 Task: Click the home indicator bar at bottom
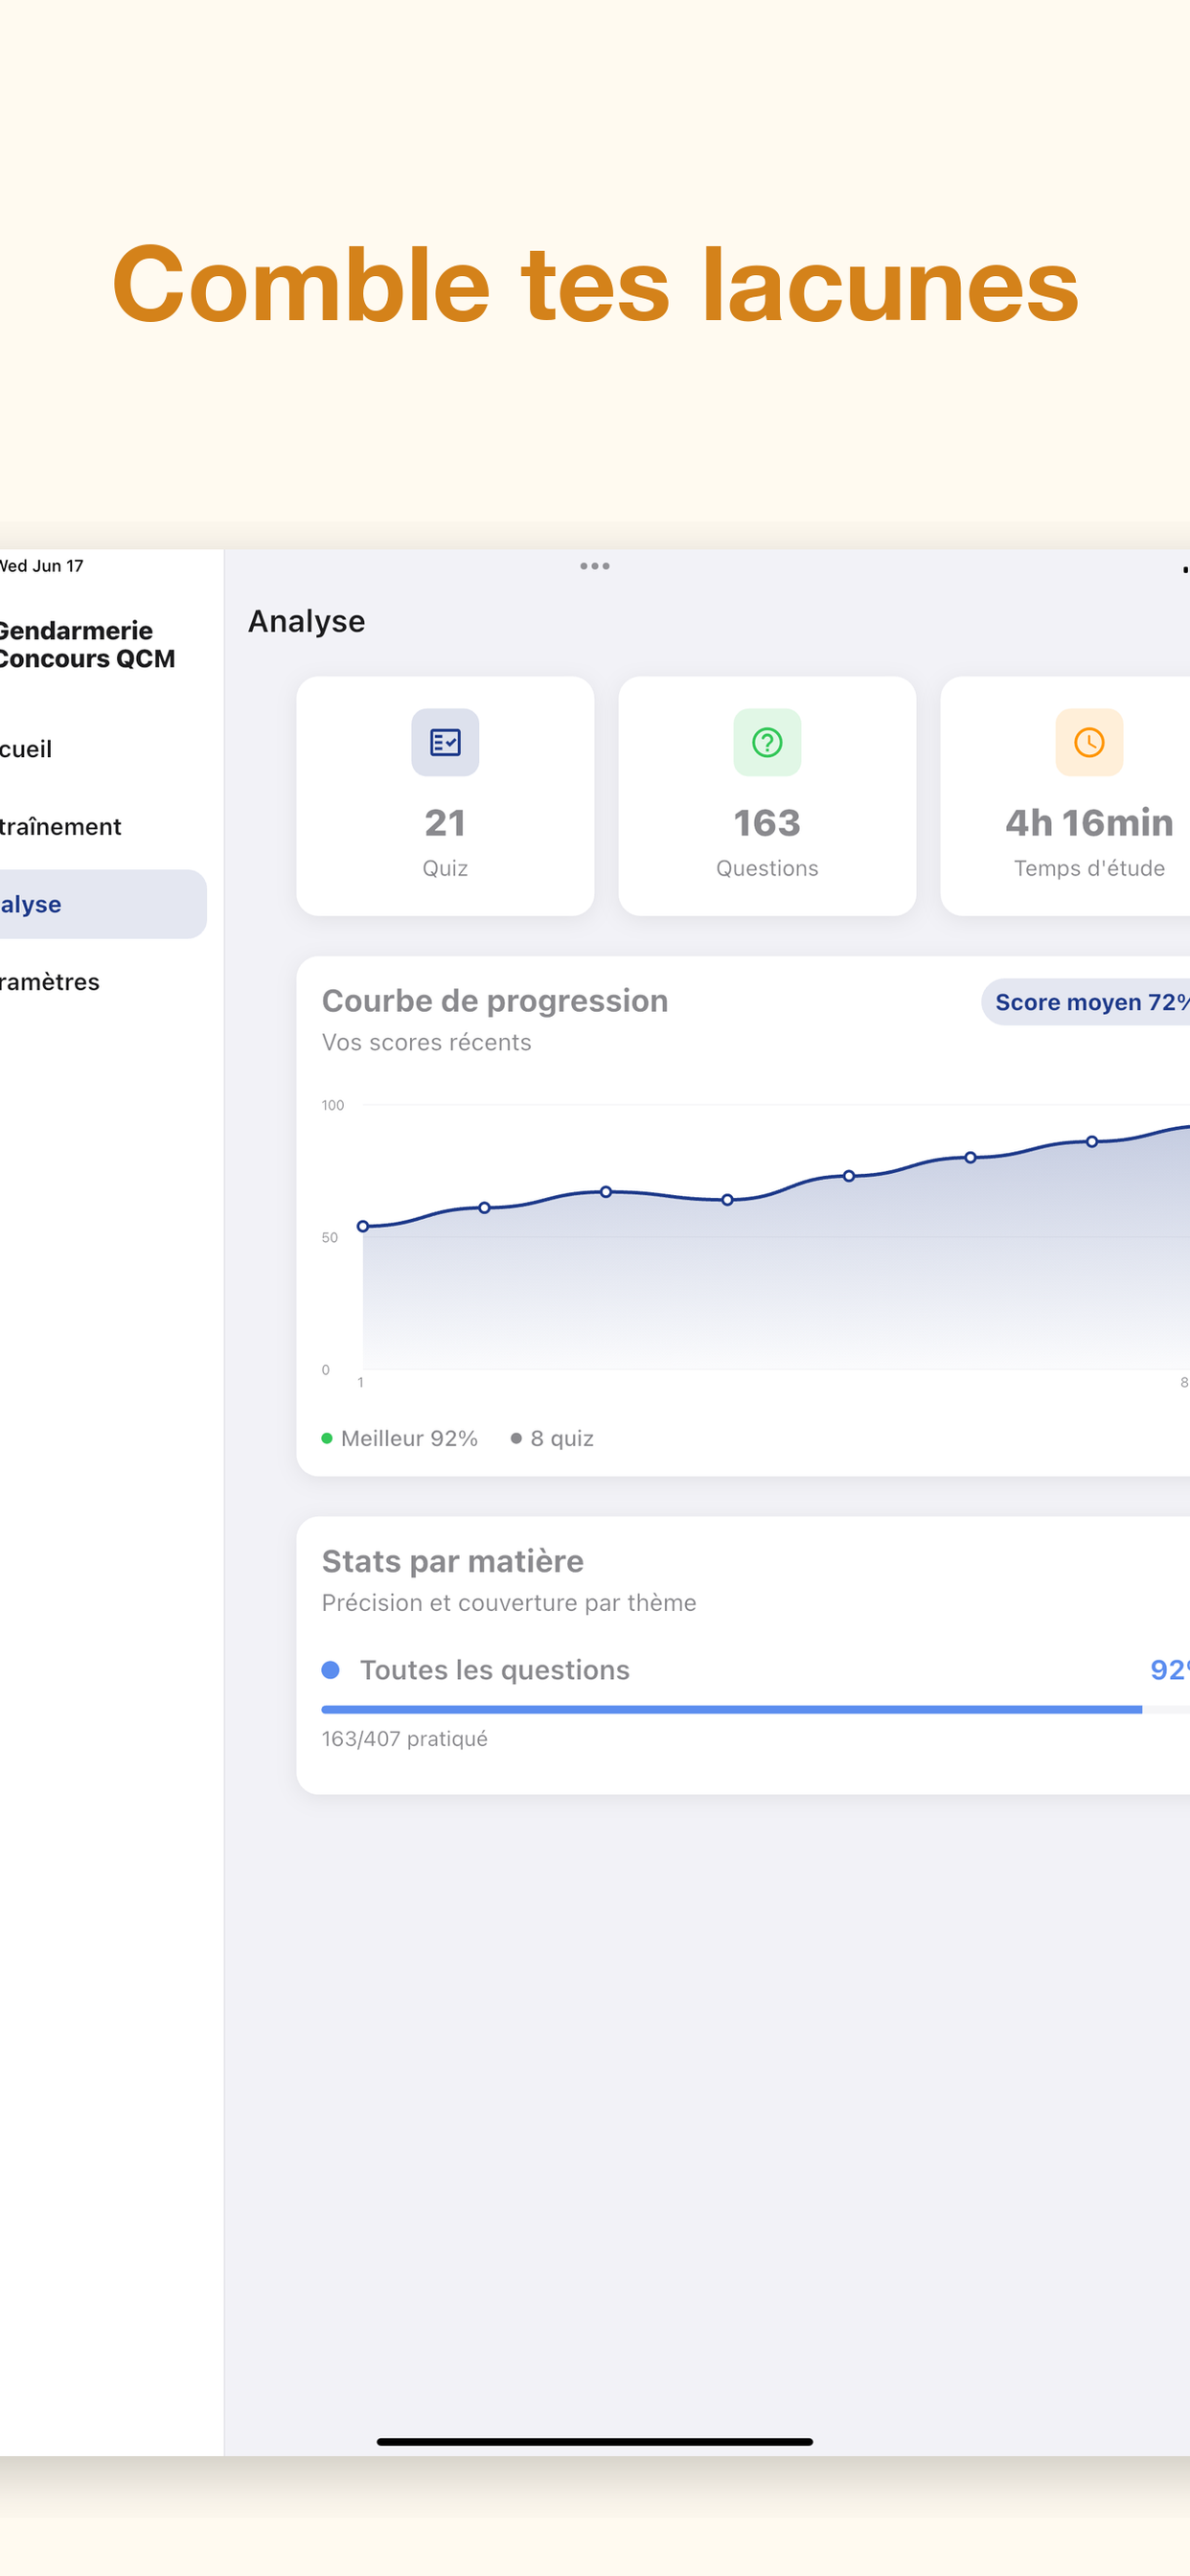[x=595, y=2442]
